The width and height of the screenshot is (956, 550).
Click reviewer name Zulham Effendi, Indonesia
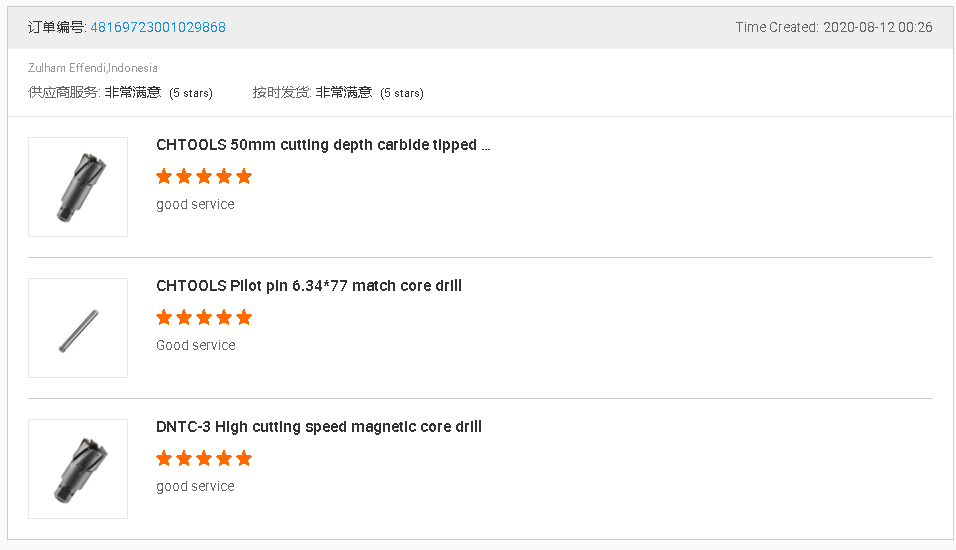coord(93,68)
